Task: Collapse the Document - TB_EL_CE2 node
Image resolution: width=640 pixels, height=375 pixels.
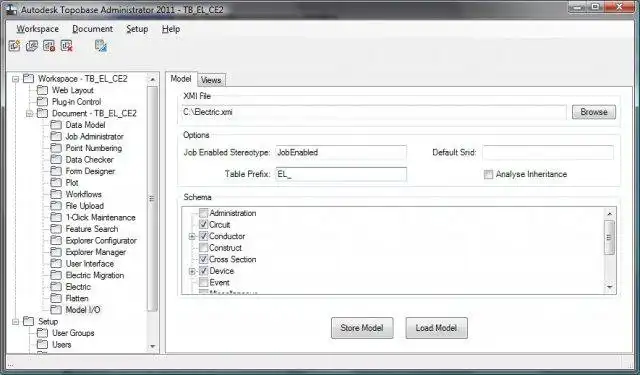Action: 29,113
